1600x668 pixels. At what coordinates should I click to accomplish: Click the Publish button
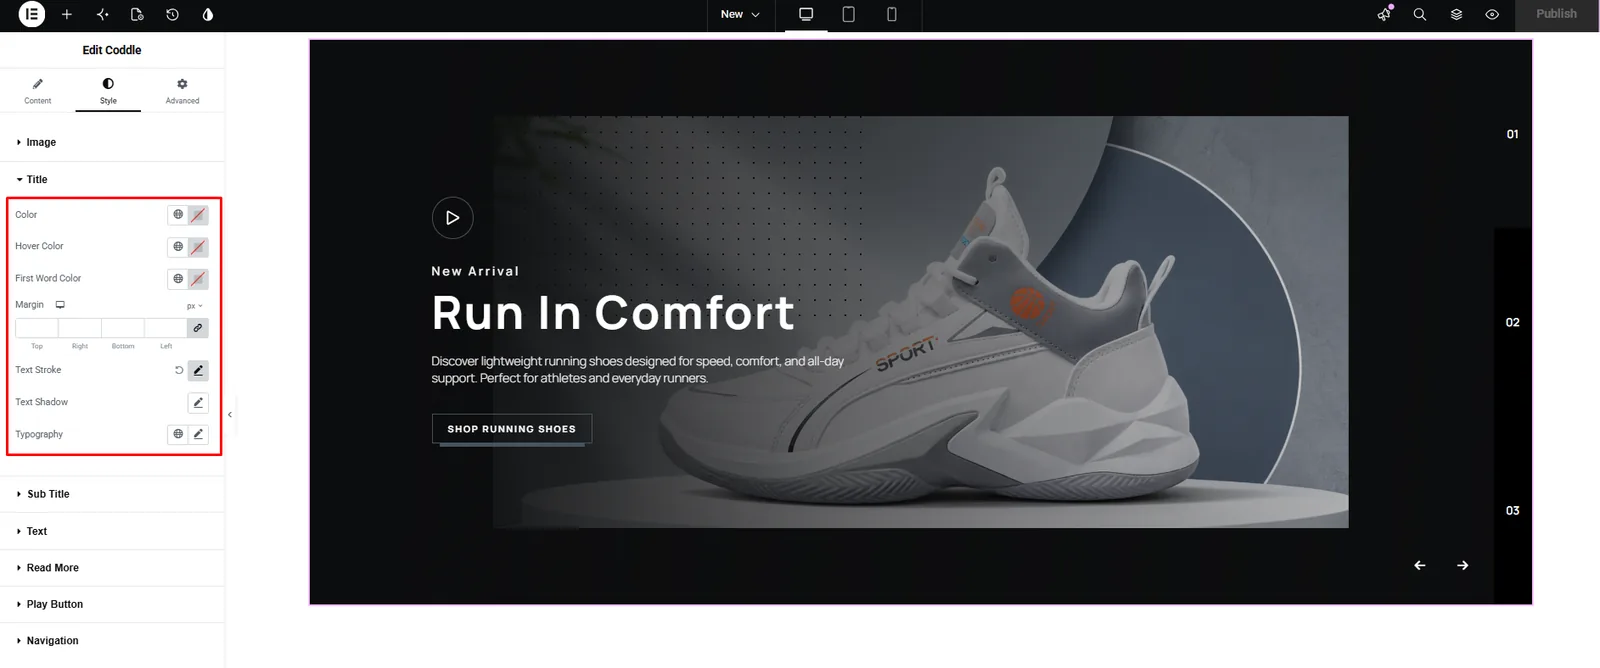click(x=1556, y=14)
